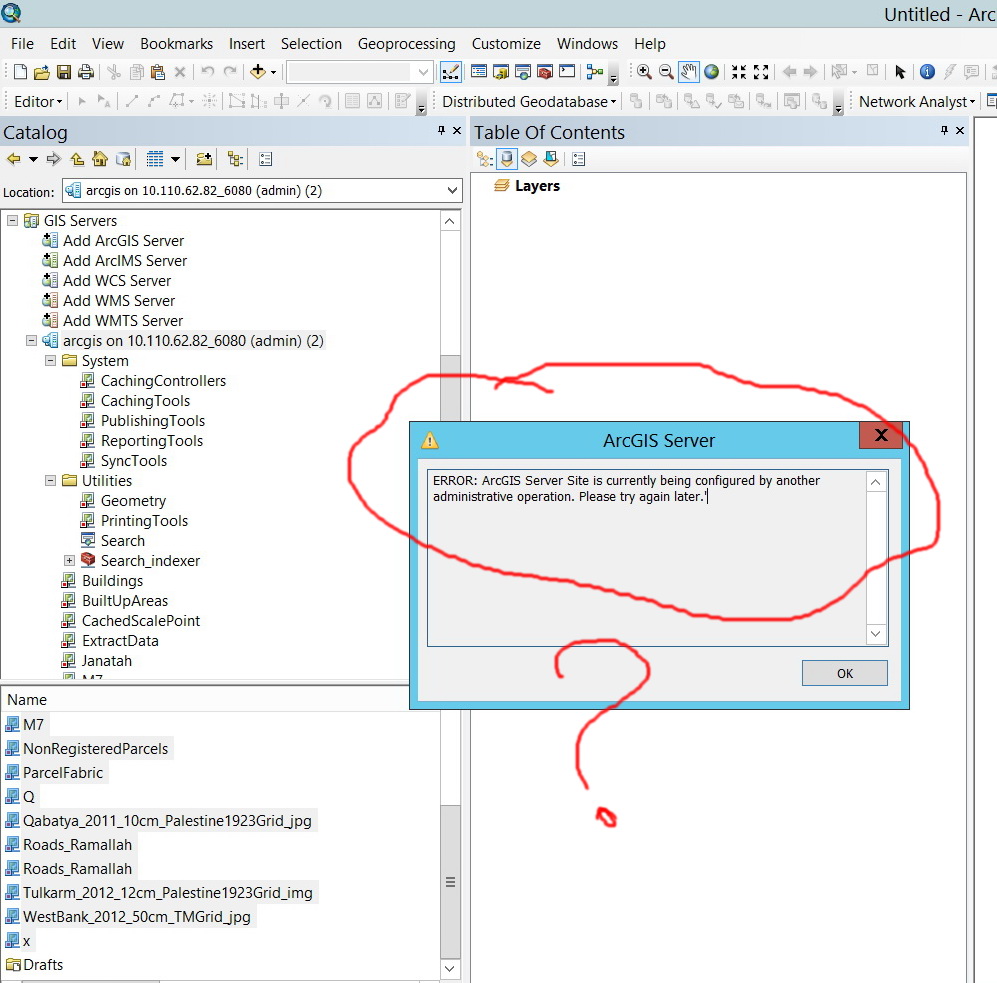Open the Catalog view type dropdown arrow
This screenshot has height=983, width=997.
click(175, 159)
